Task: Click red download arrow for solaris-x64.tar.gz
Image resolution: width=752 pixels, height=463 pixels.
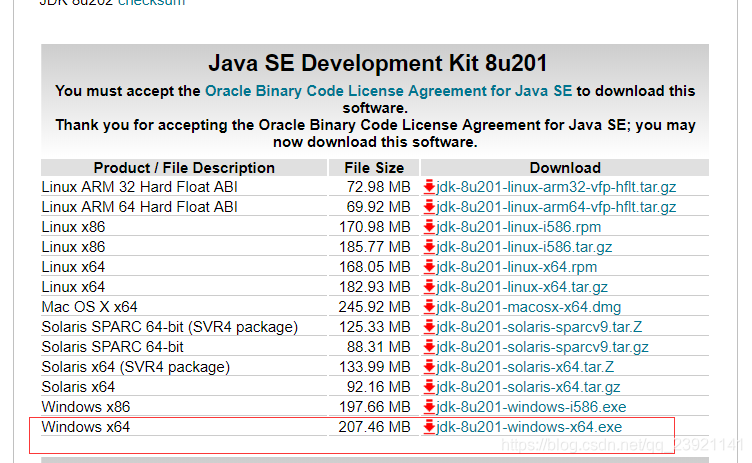Action: pos(429,387)
